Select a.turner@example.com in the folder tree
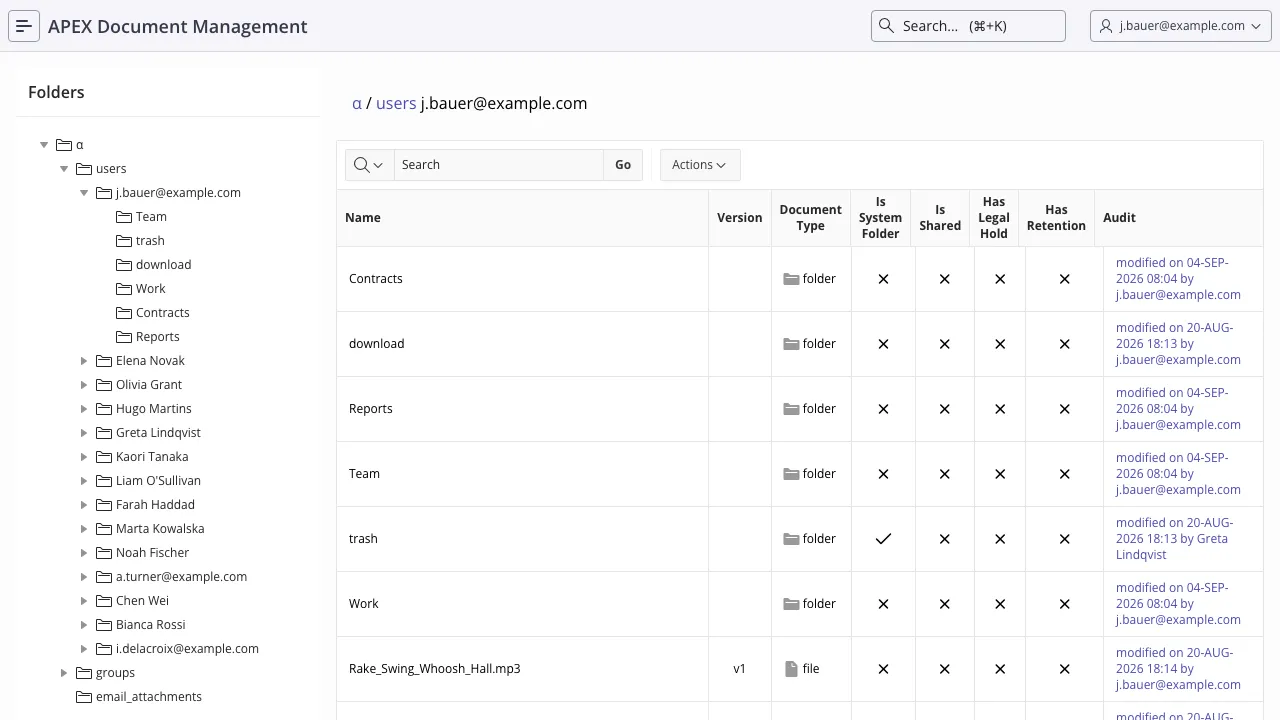This screenshot has width=1280, height=720. pyautogui.click(x=181, y=577)
